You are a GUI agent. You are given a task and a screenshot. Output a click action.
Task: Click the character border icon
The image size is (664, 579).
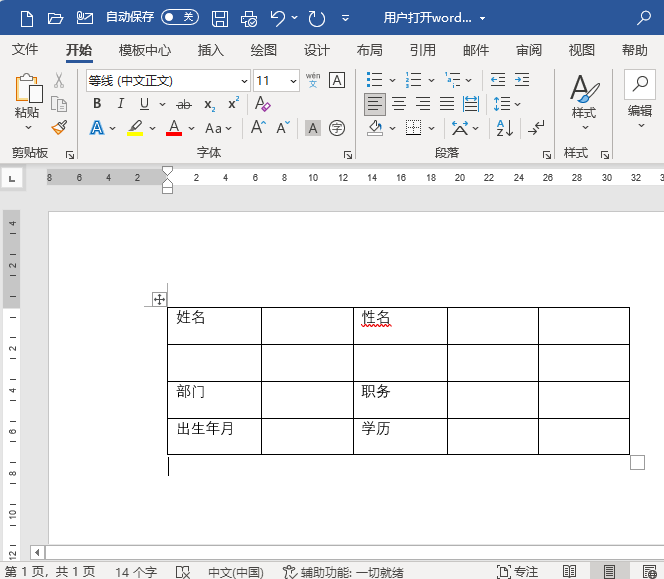point(337,80)
